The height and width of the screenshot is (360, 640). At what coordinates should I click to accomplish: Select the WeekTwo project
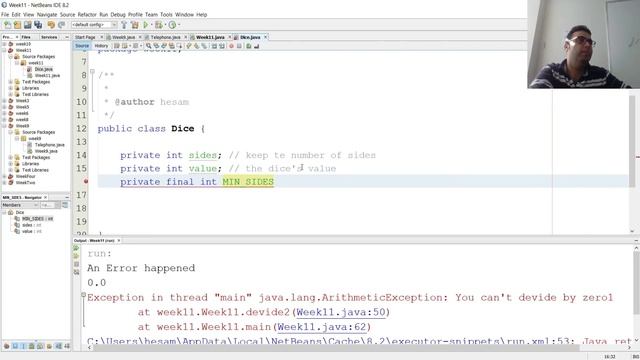click(25, 183)
